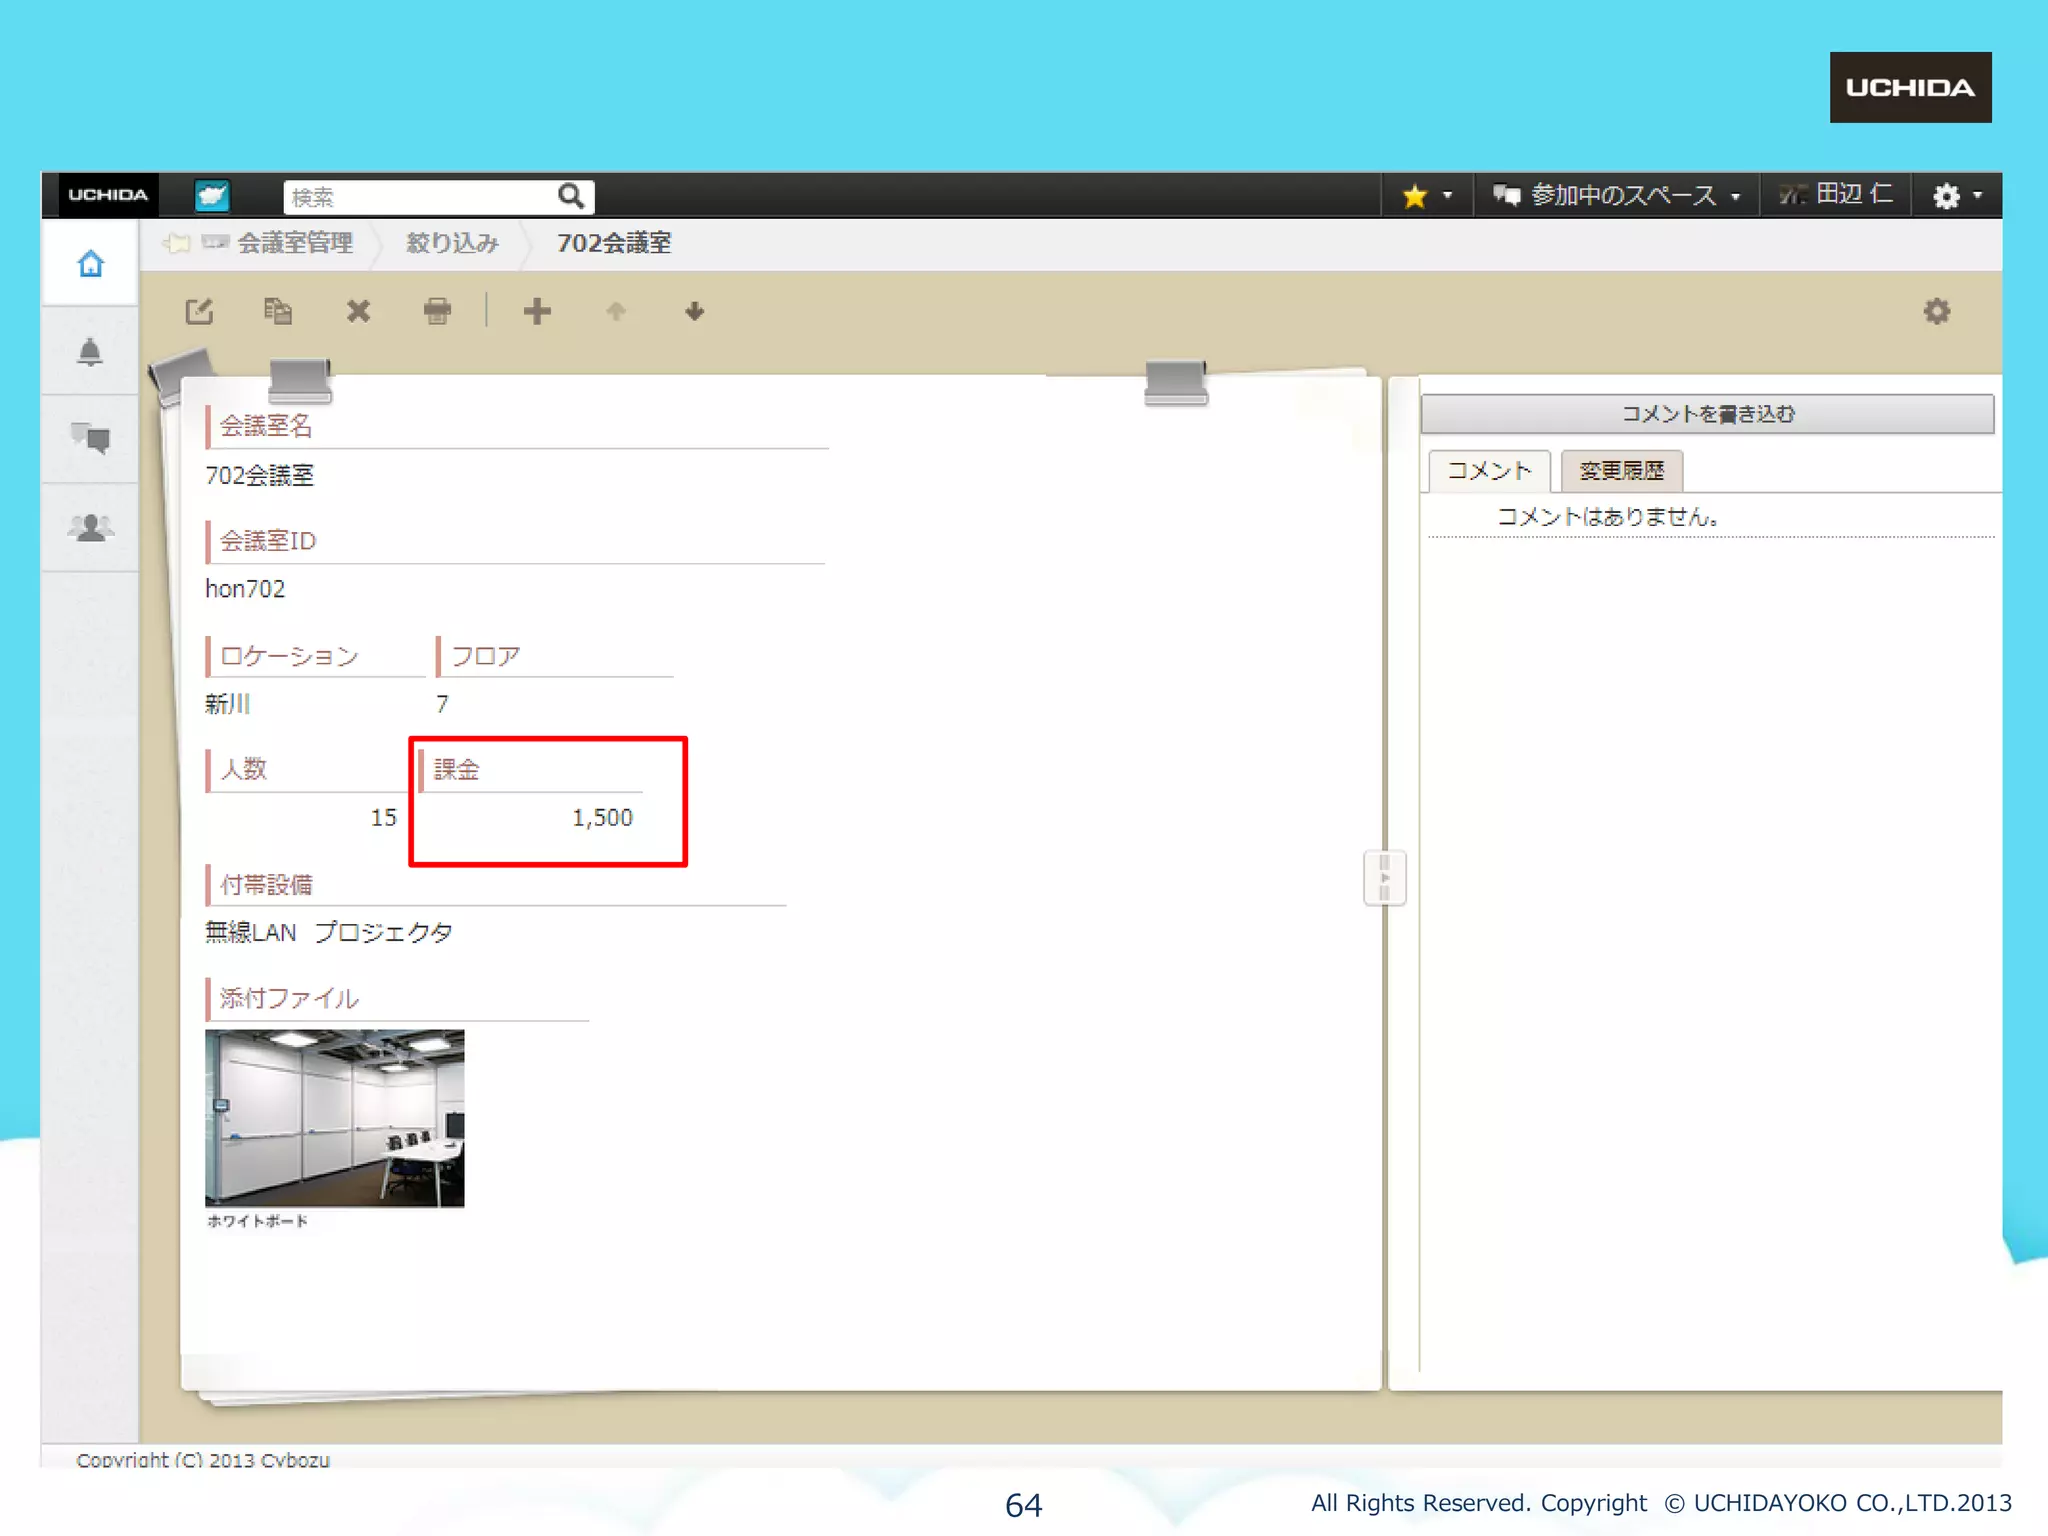Click the edit record pencil icon
The height and width of the screenshot is (1536, 2048).
199,311
